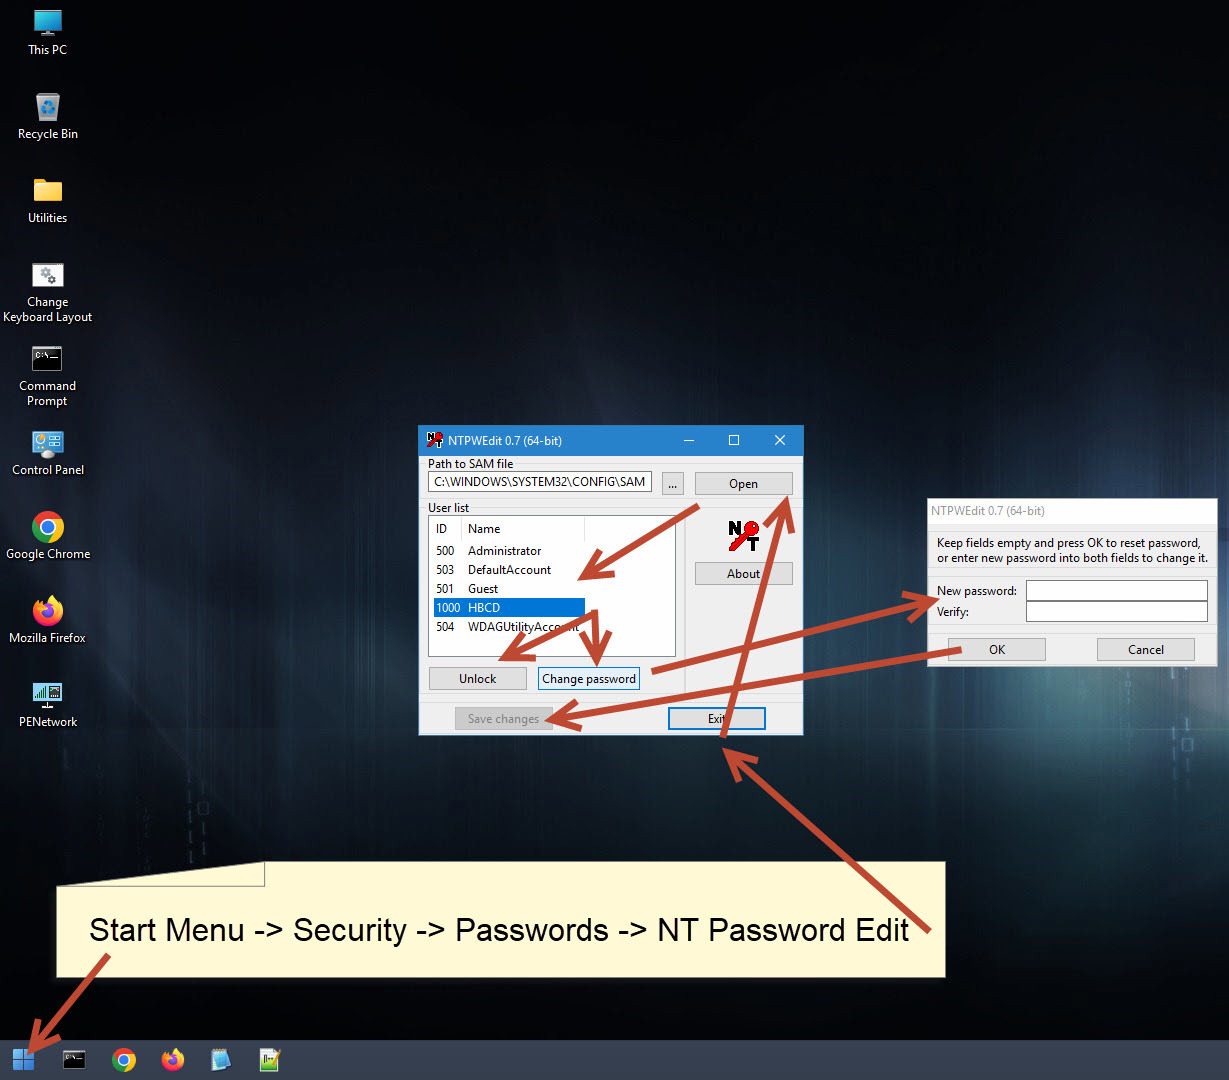Maximize the NTPWEdit window
The image size is (1229, 1080).
point(734,440)
